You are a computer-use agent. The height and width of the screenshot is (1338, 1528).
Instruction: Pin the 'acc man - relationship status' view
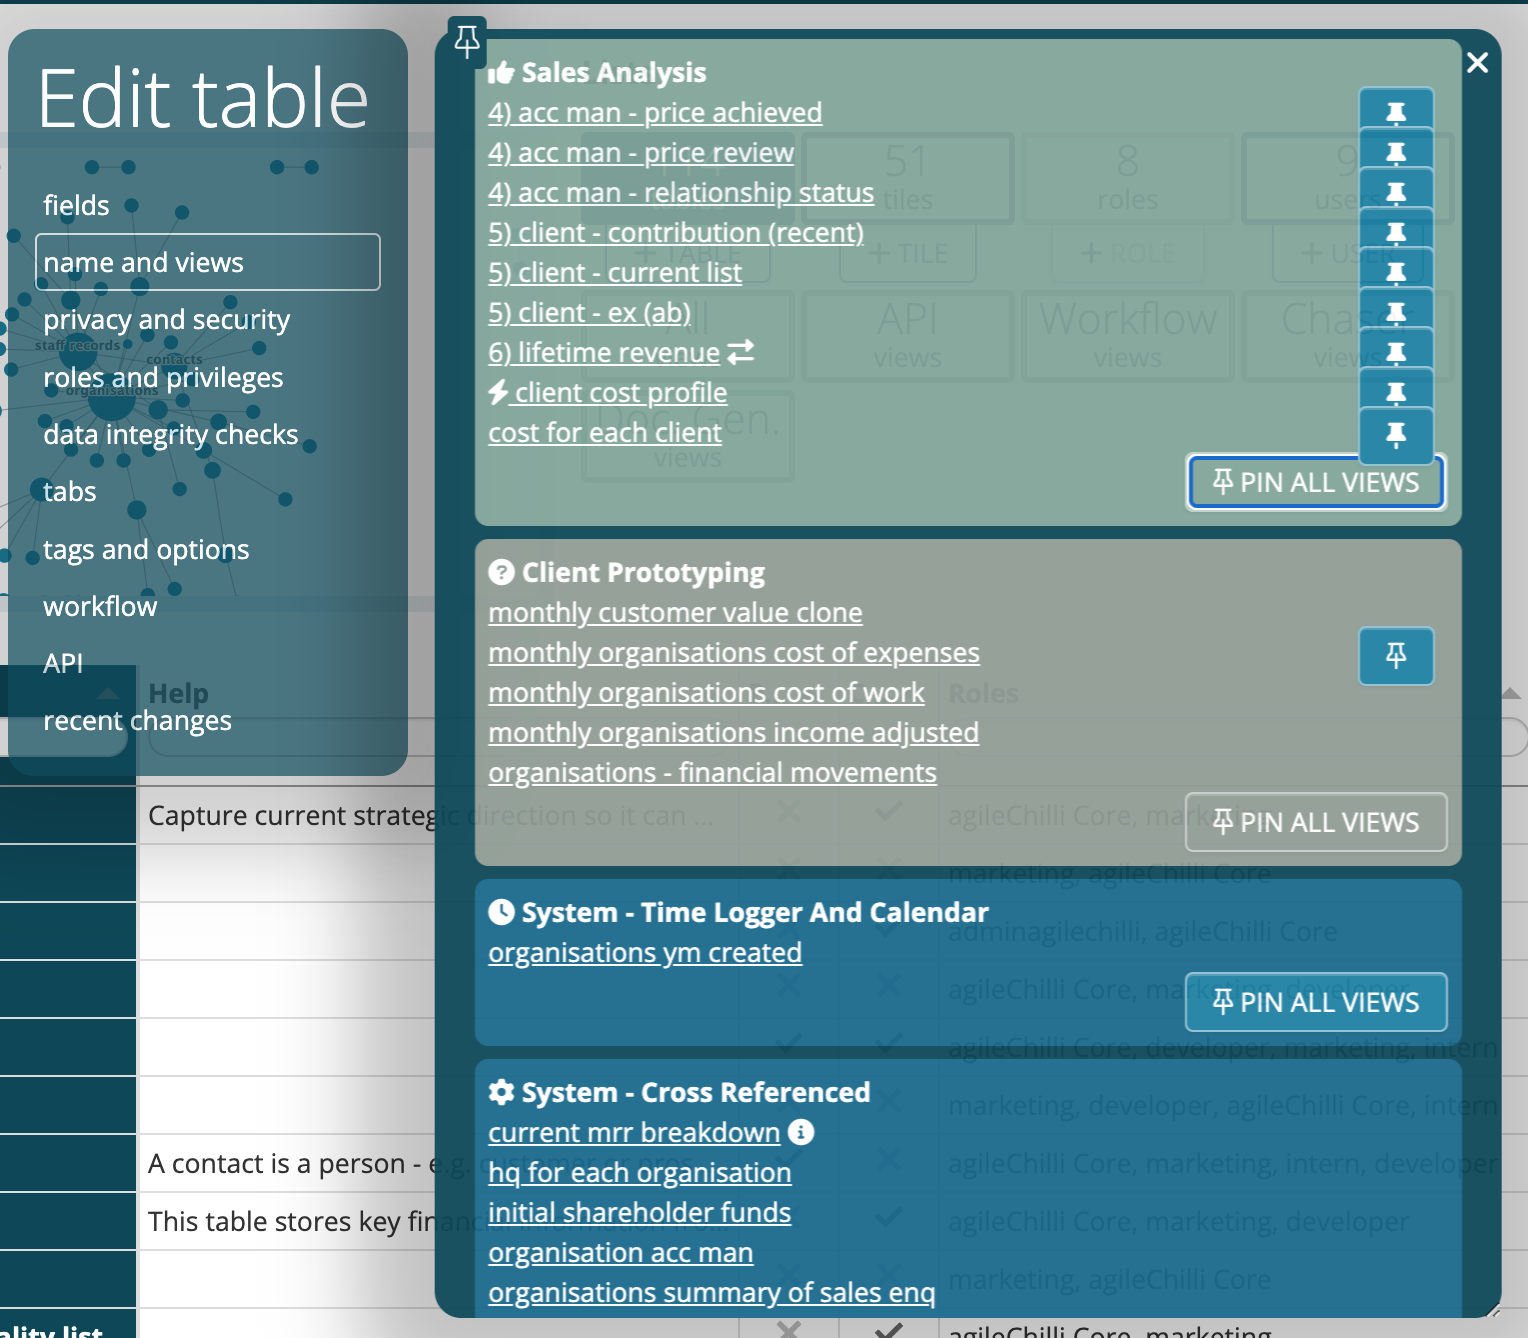(1396, 193)
